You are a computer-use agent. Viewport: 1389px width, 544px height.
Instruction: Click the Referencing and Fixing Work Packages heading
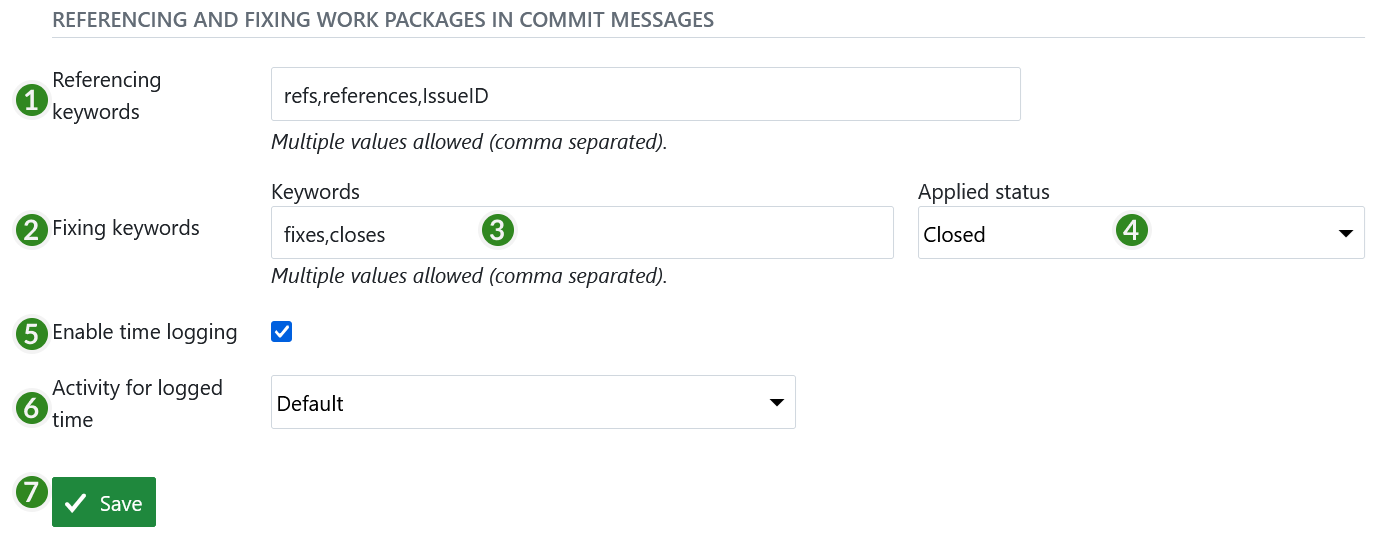click(x=383, y=19)
